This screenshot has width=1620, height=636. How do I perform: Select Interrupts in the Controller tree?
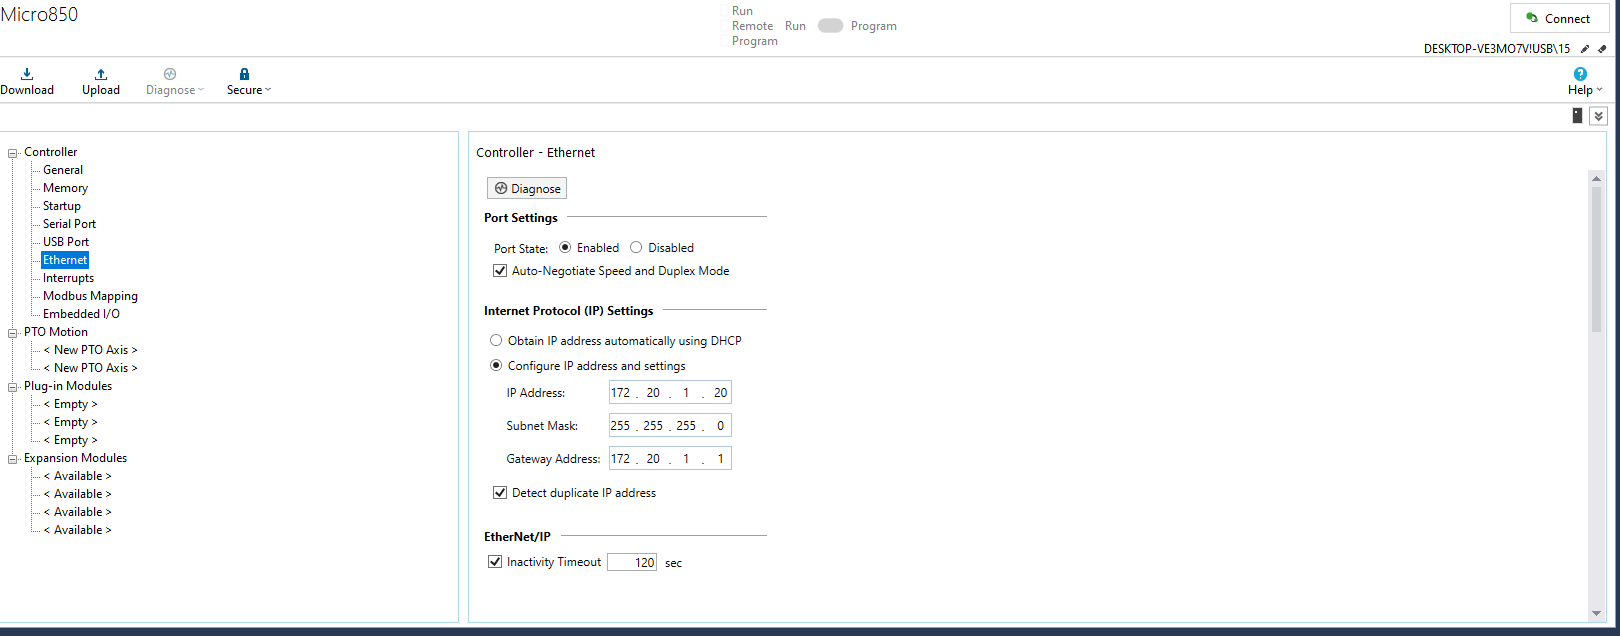pyautogui.click(x=68, y=278)
